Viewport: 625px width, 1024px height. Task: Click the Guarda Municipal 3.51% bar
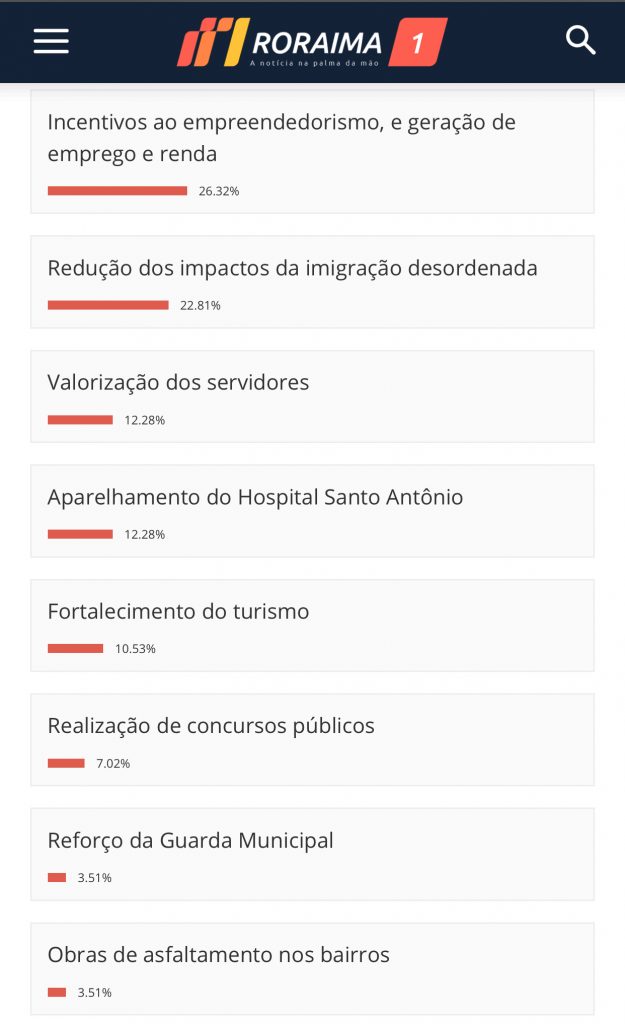pos(57,878)
